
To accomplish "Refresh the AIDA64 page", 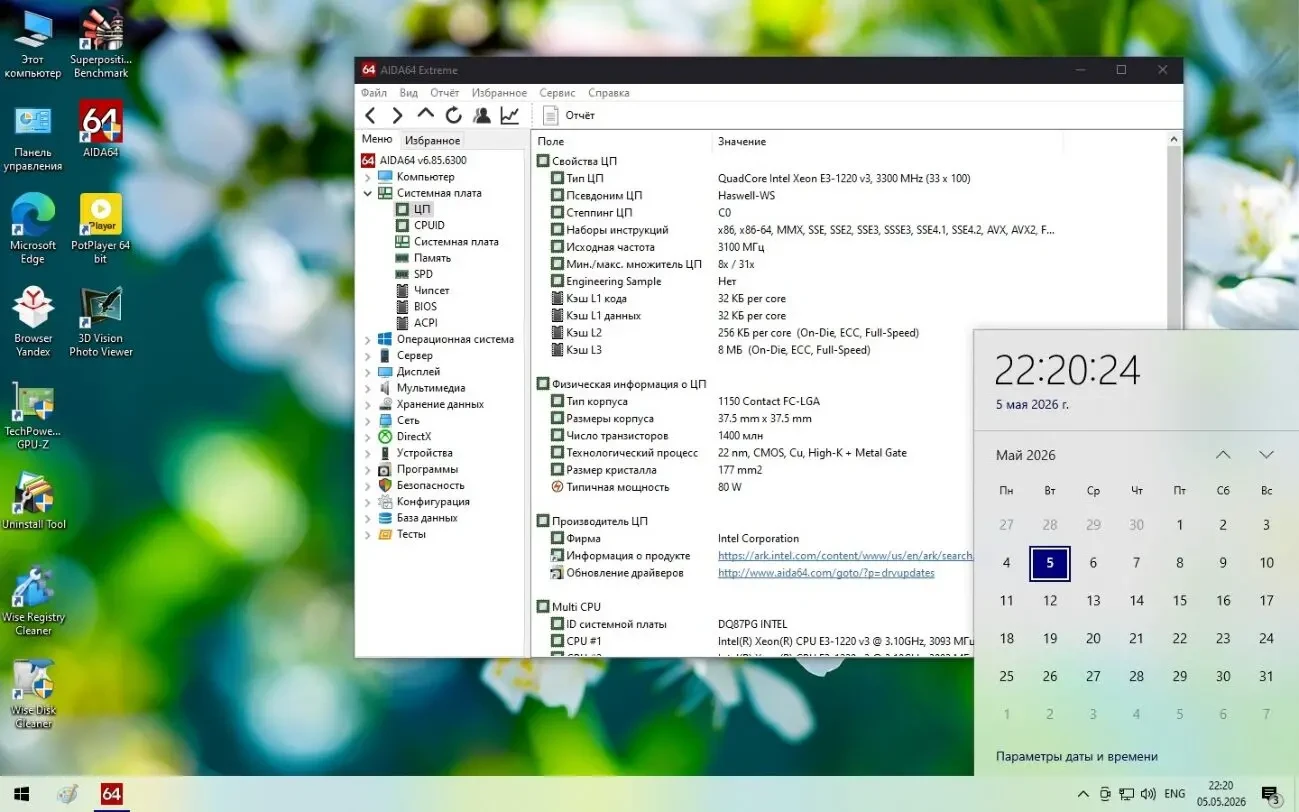I will (x=453, y=115).
